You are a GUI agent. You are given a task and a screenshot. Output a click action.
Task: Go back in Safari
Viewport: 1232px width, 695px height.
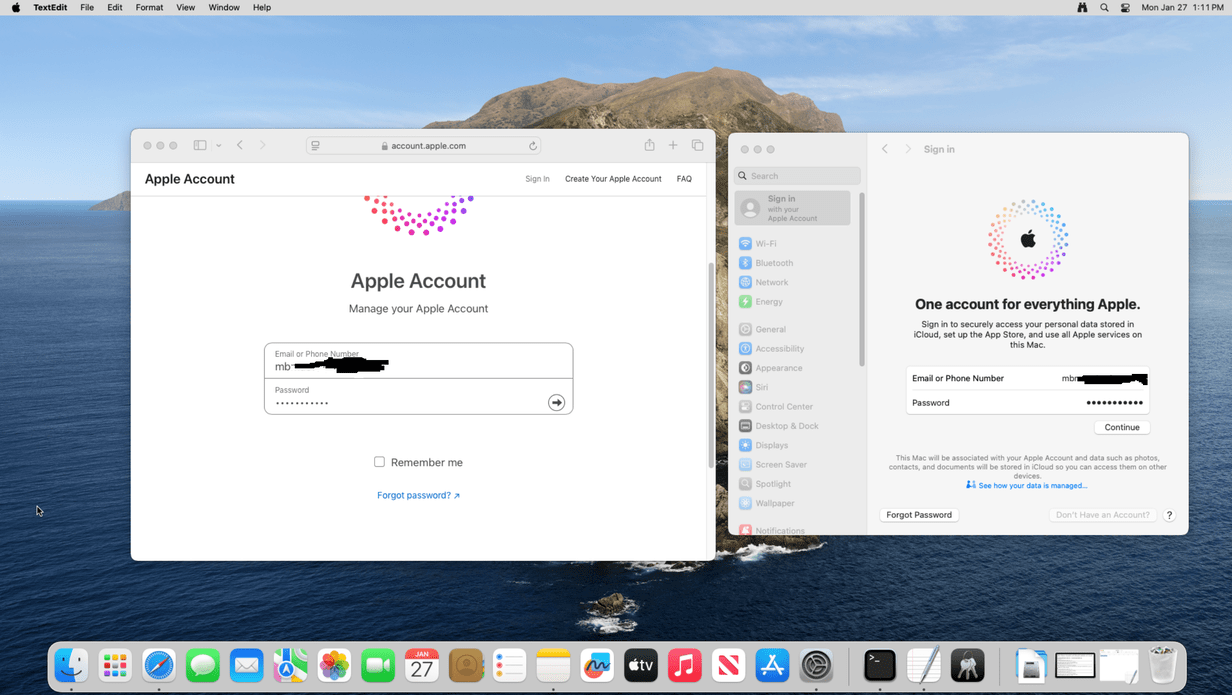click(240, 145)
